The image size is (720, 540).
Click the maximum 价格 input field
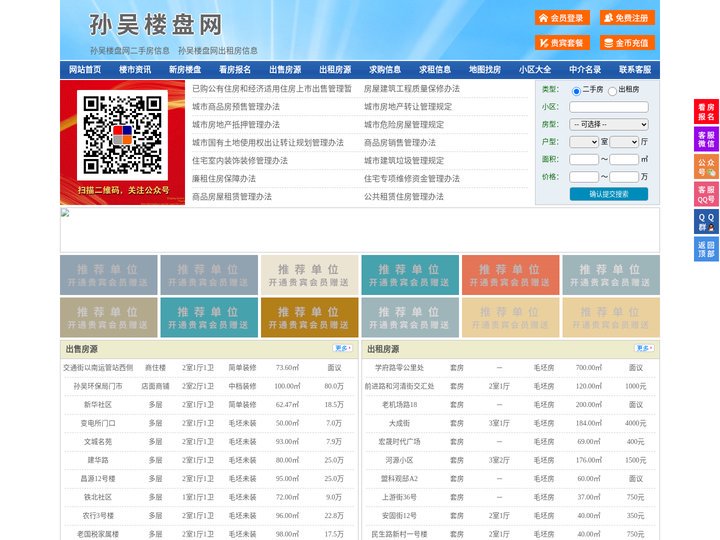point(624,177)
